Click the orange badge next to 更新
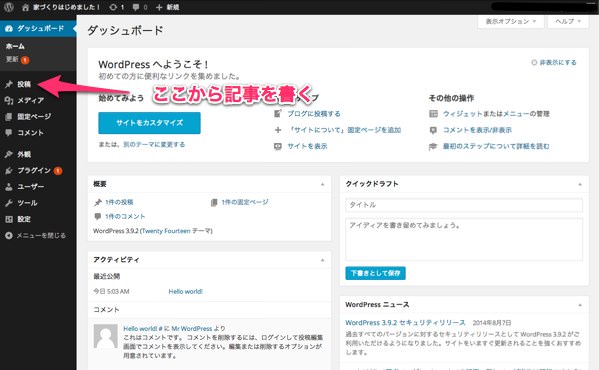The width and height of the screenshot is (599, 370). pyautogui.click(x=25, y=60)
